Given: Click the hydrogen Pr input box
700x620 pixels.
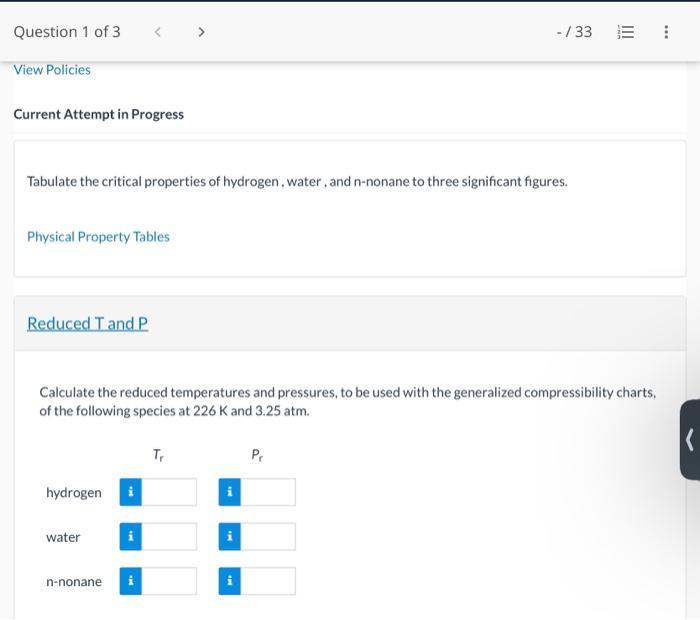Looking at the screenshot, I should [x=268, y=492].
